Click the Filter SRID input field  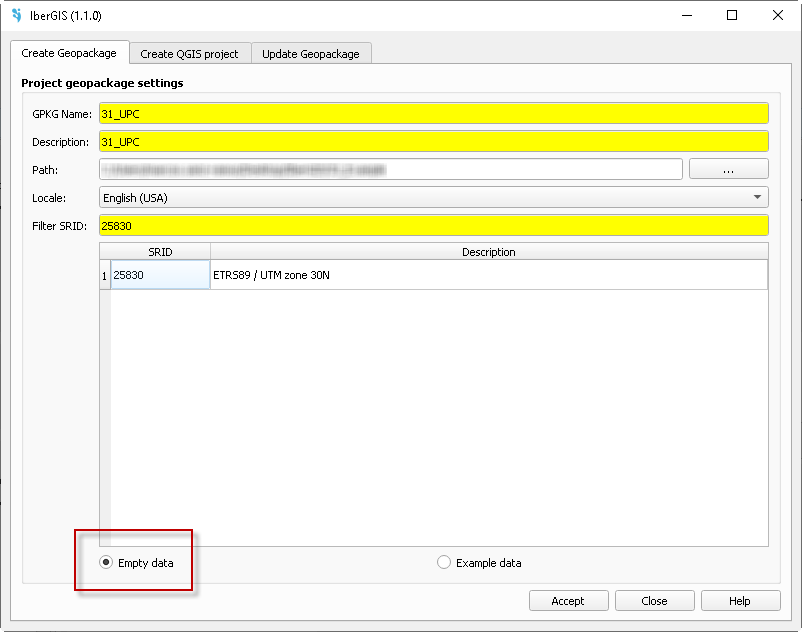click(x=433, y=226)
